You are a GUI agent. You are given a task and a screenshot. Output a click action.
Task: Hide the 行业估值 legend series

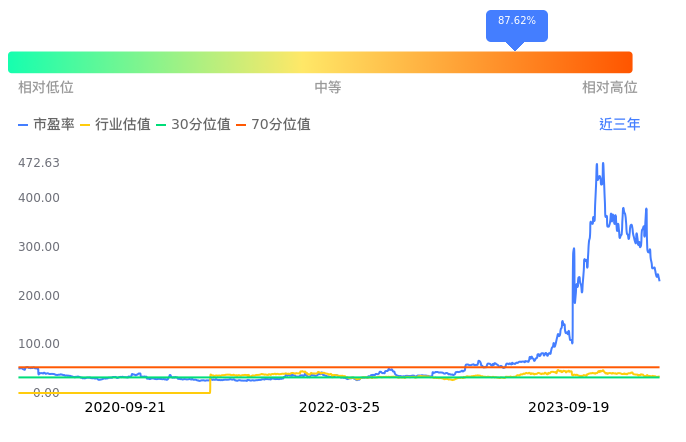(116, 125)
